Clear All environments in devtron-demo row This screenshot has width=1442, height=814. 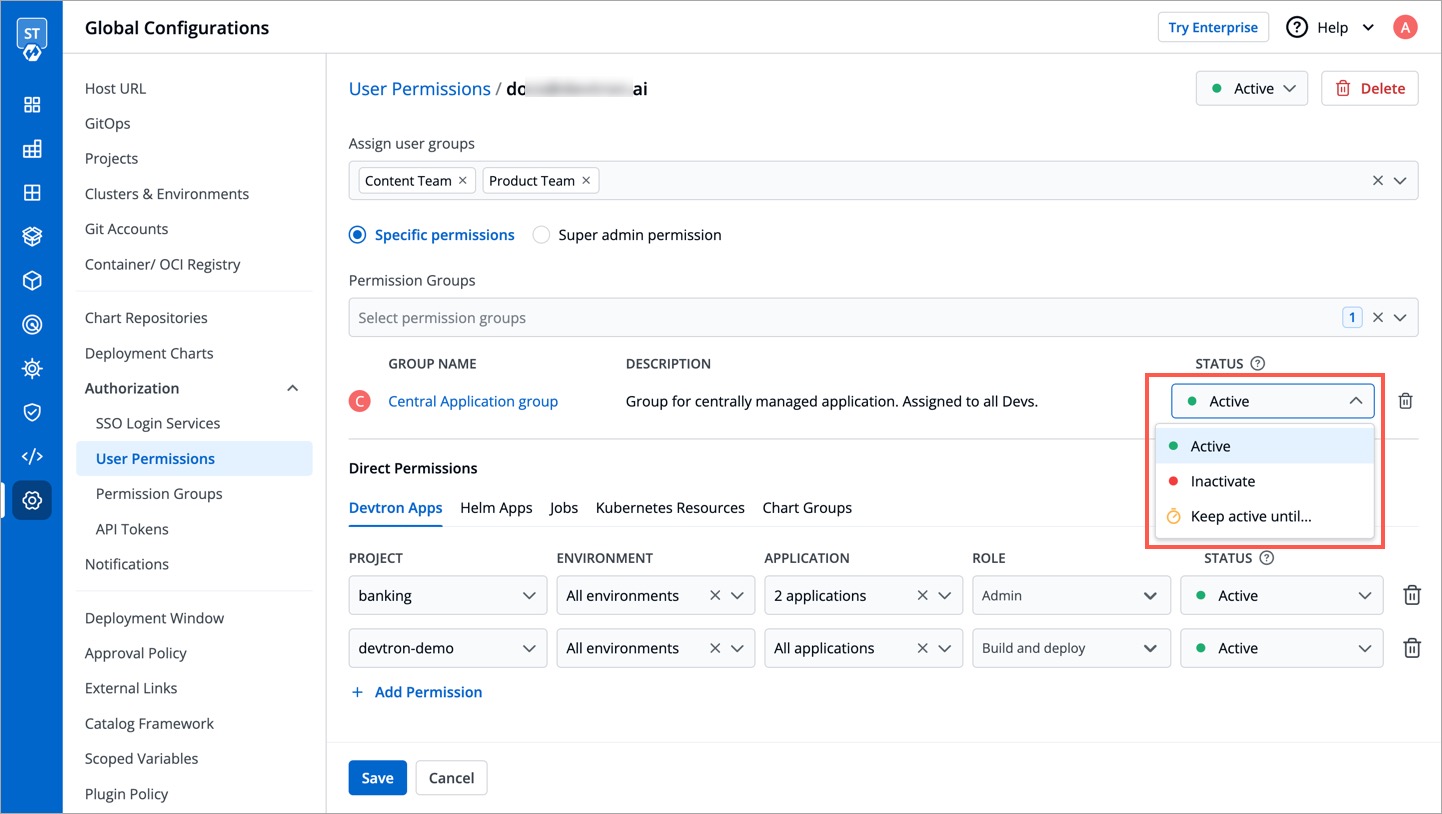(x=715, y=648)
